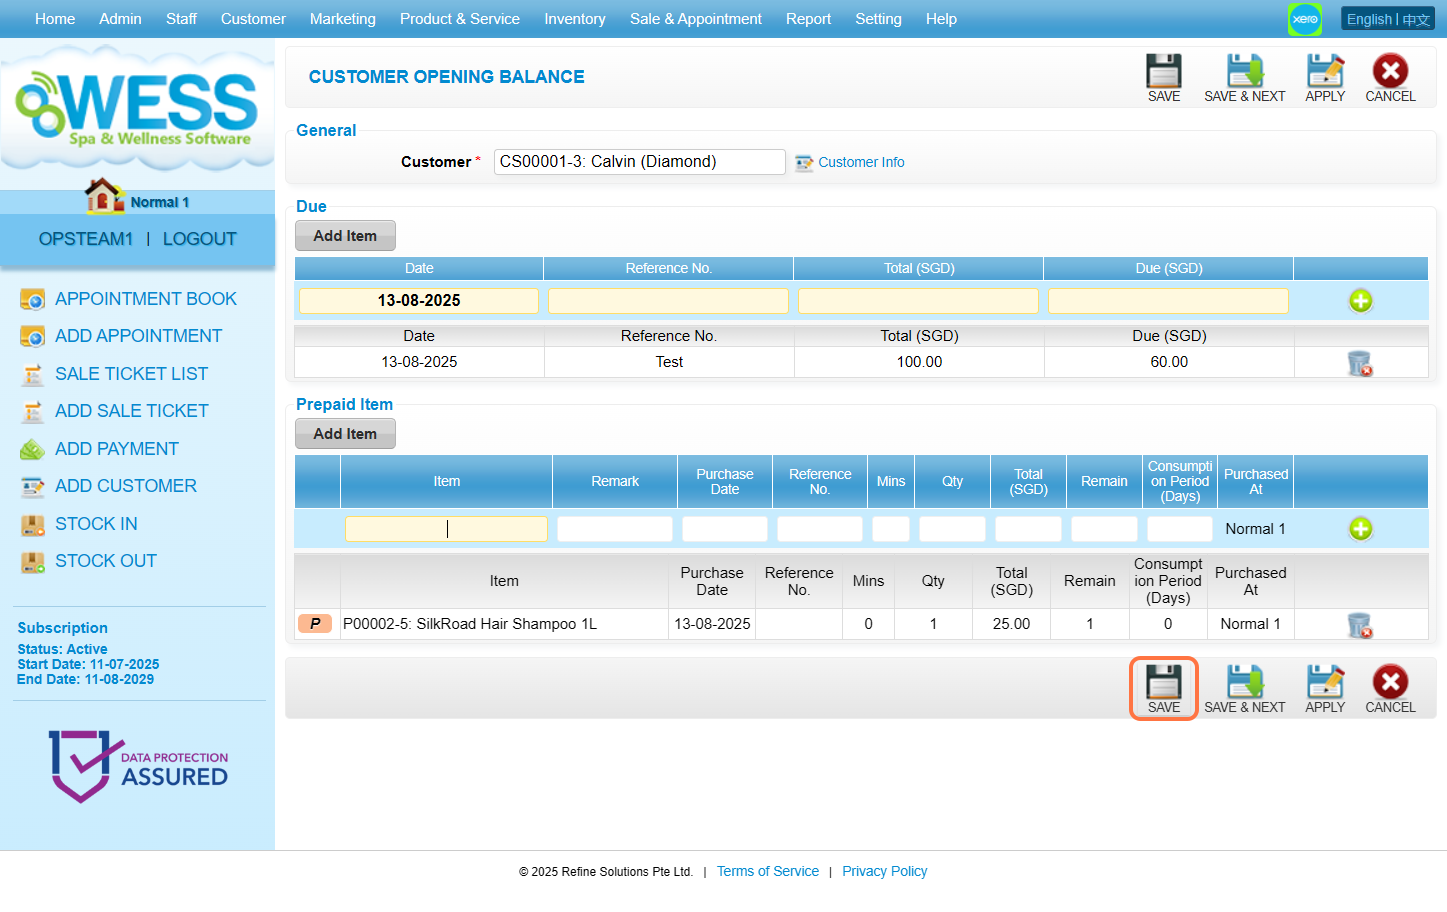Click the Xero integration icon
Screen dimensions: 1447x912
1304,19
